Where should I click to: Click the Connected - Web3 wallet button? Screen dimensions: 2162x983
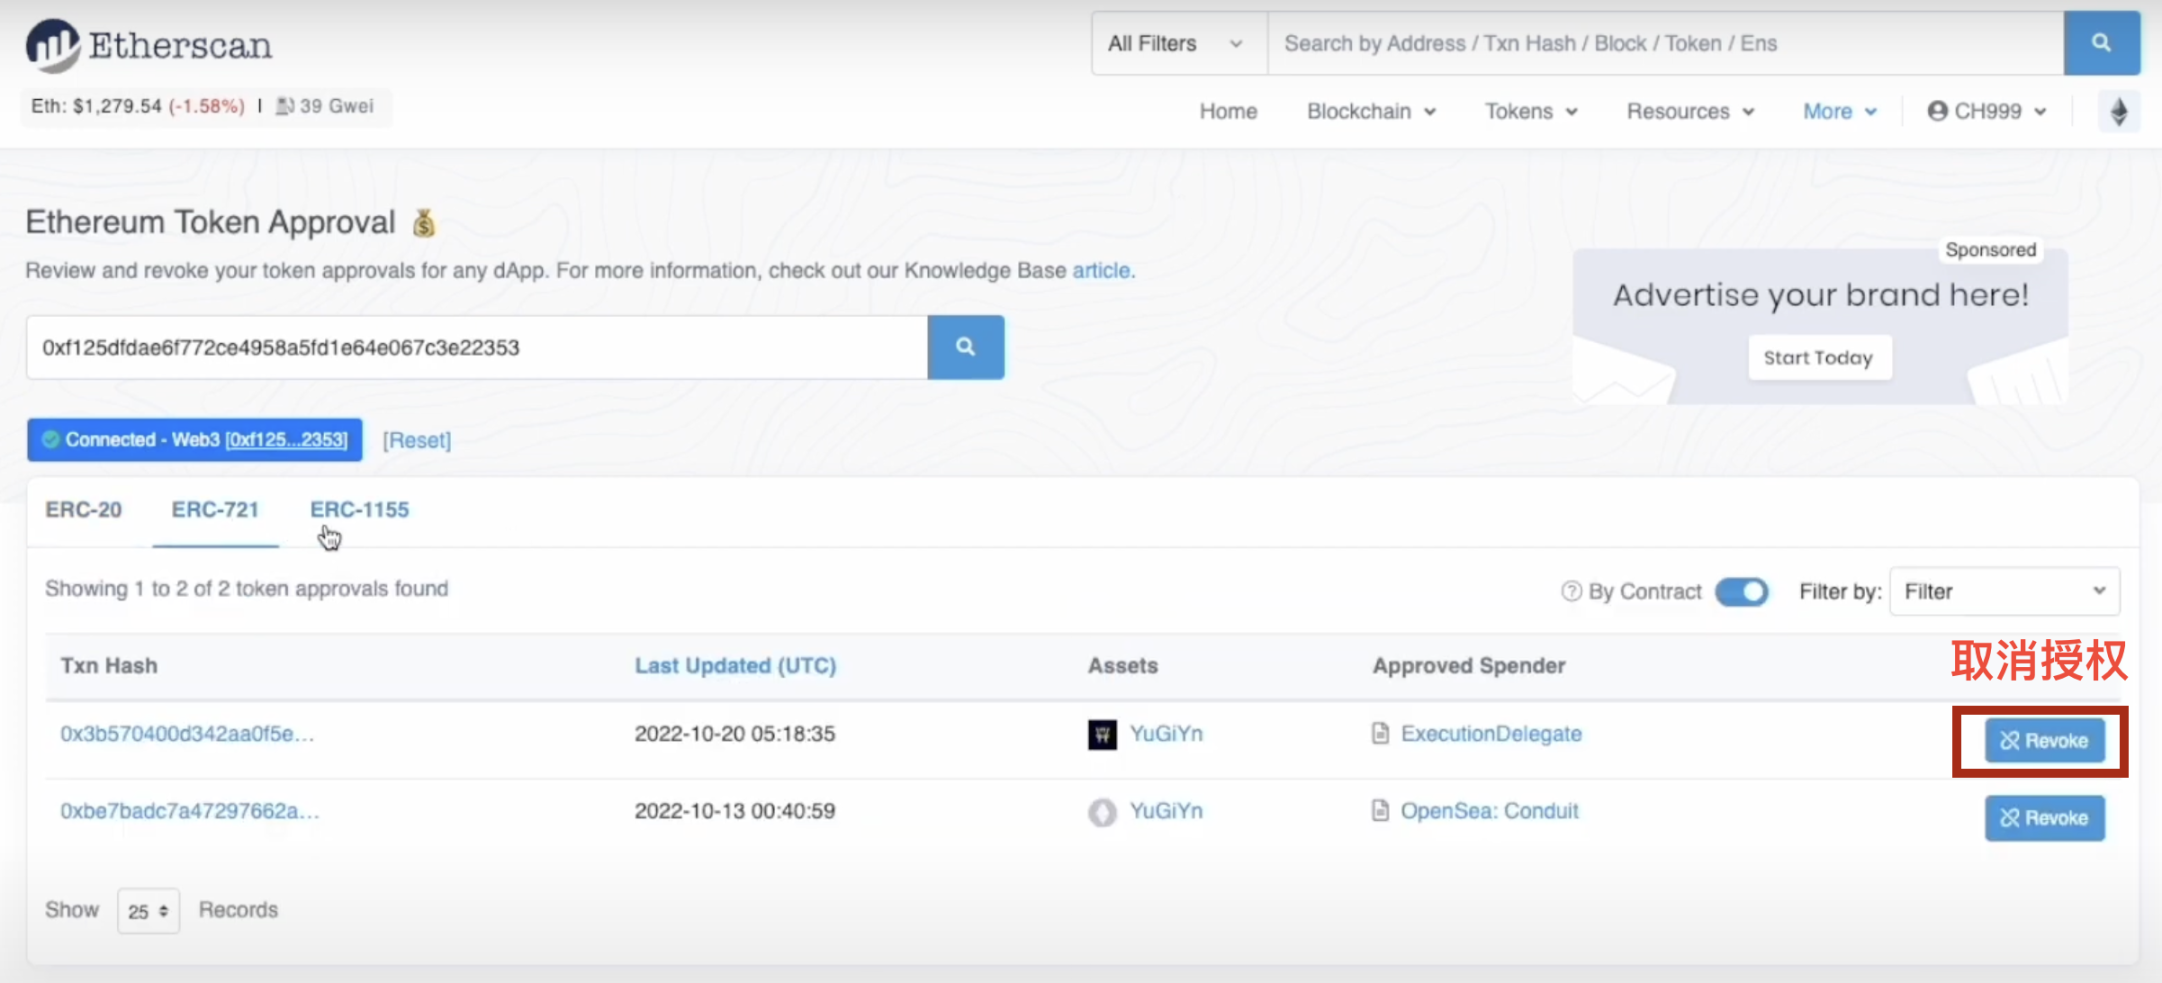[x=194, y=440]
